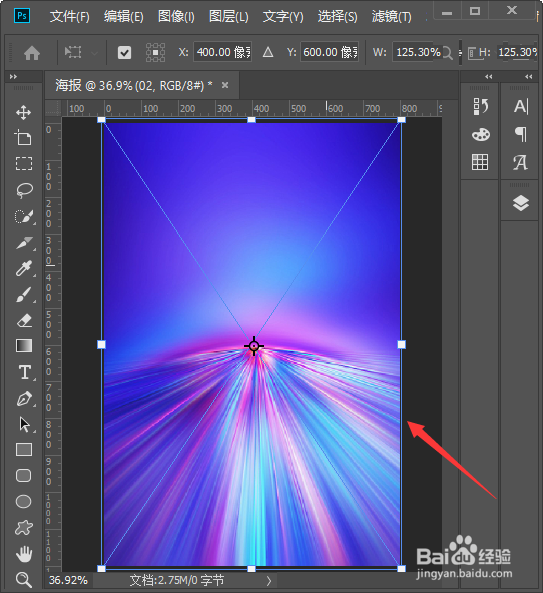Select the Rounded Rectangle tool
This screenshot has width=543, height=593.
click(23, 475)
